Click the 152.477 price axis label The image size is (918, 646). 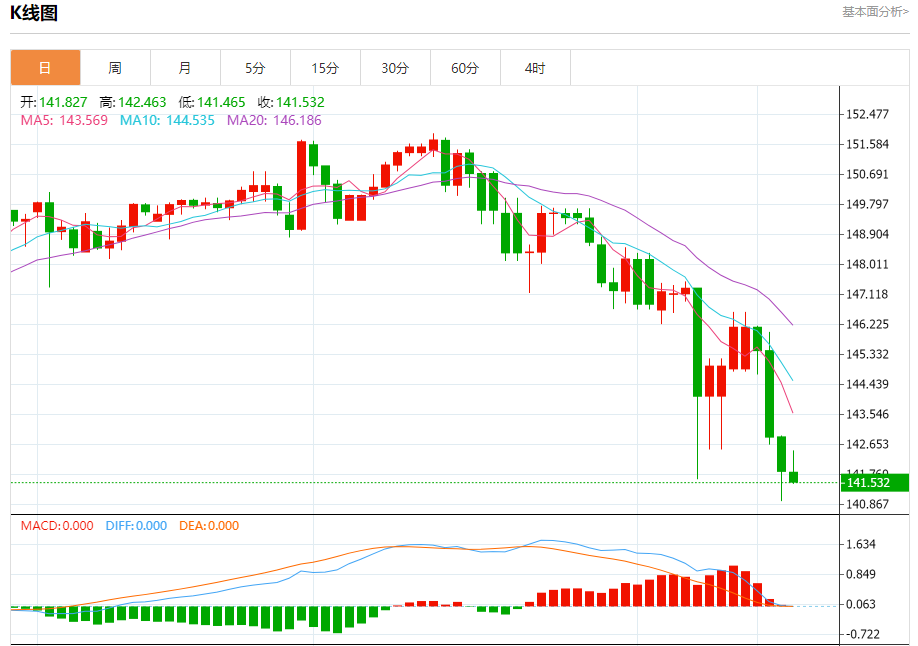point(868,114)
